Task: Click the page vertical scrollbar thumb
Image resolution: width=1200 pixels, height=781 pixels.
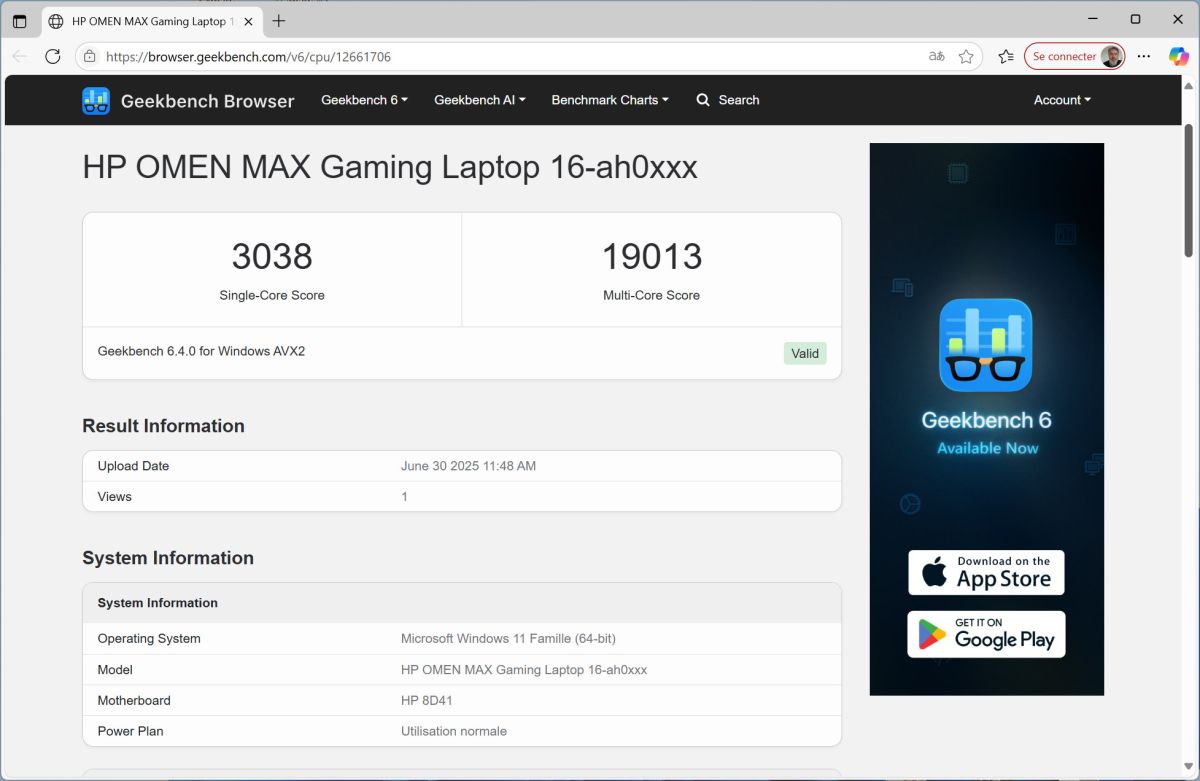Action: (1189, 190)
